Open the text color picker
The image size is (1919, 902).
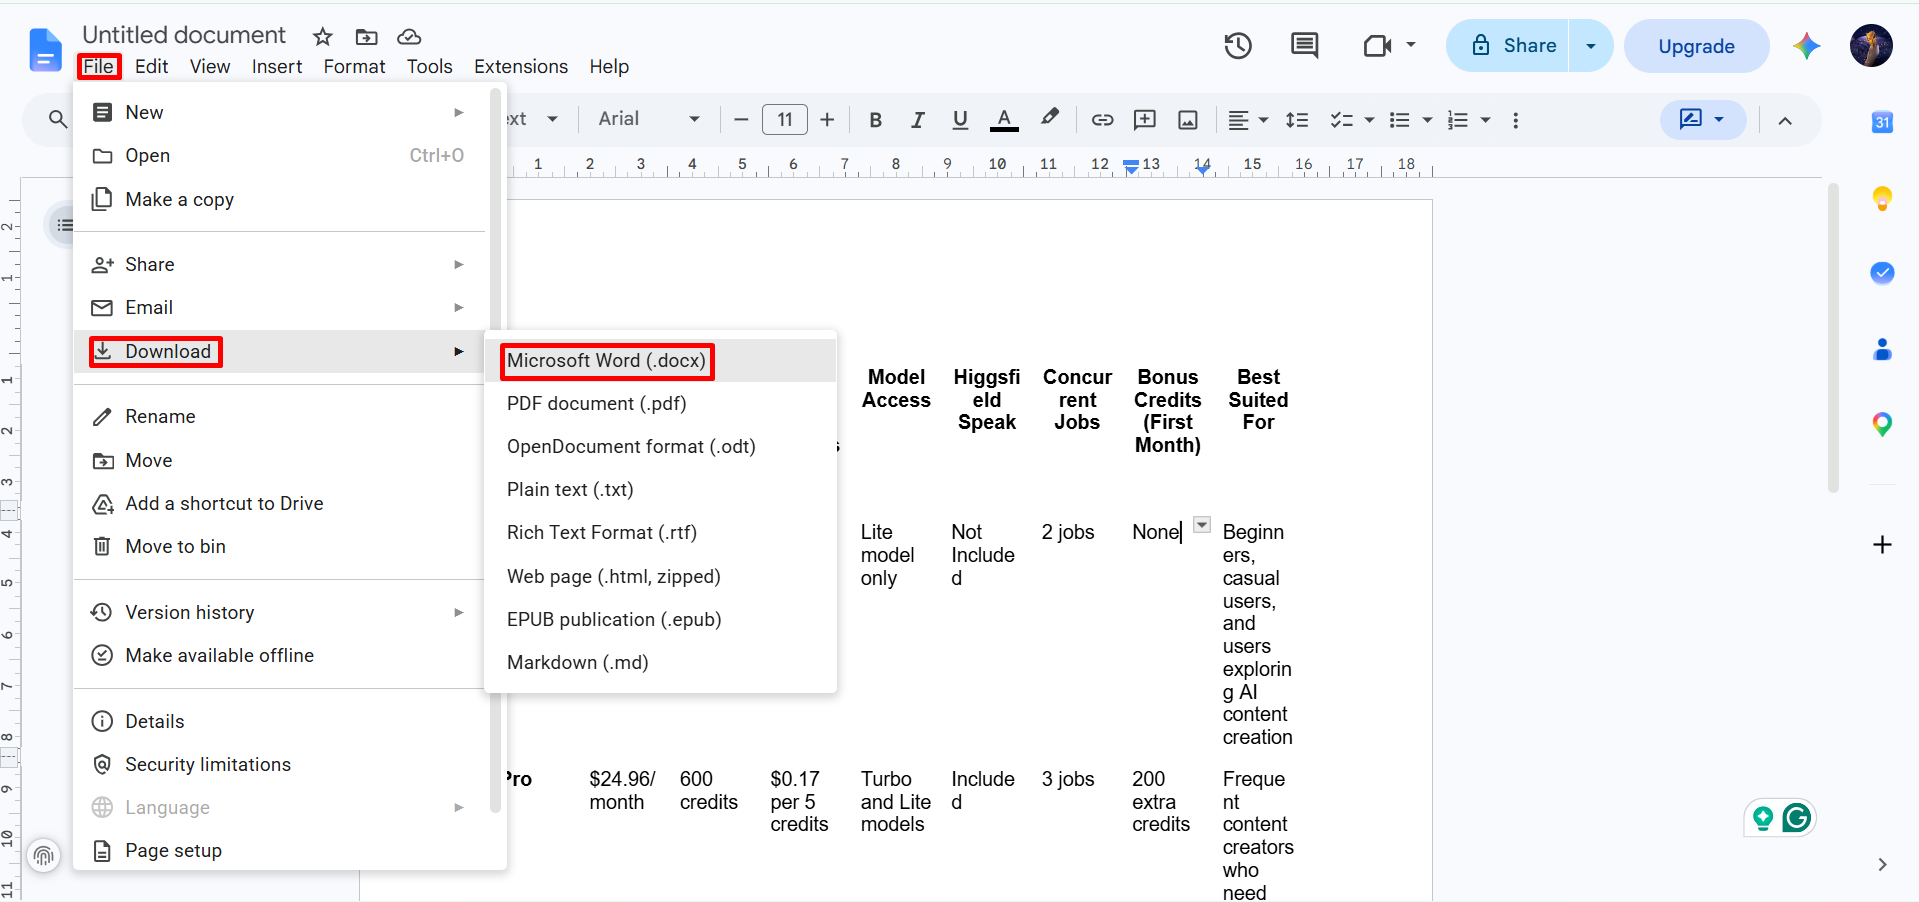click(x=1004, y=120)
